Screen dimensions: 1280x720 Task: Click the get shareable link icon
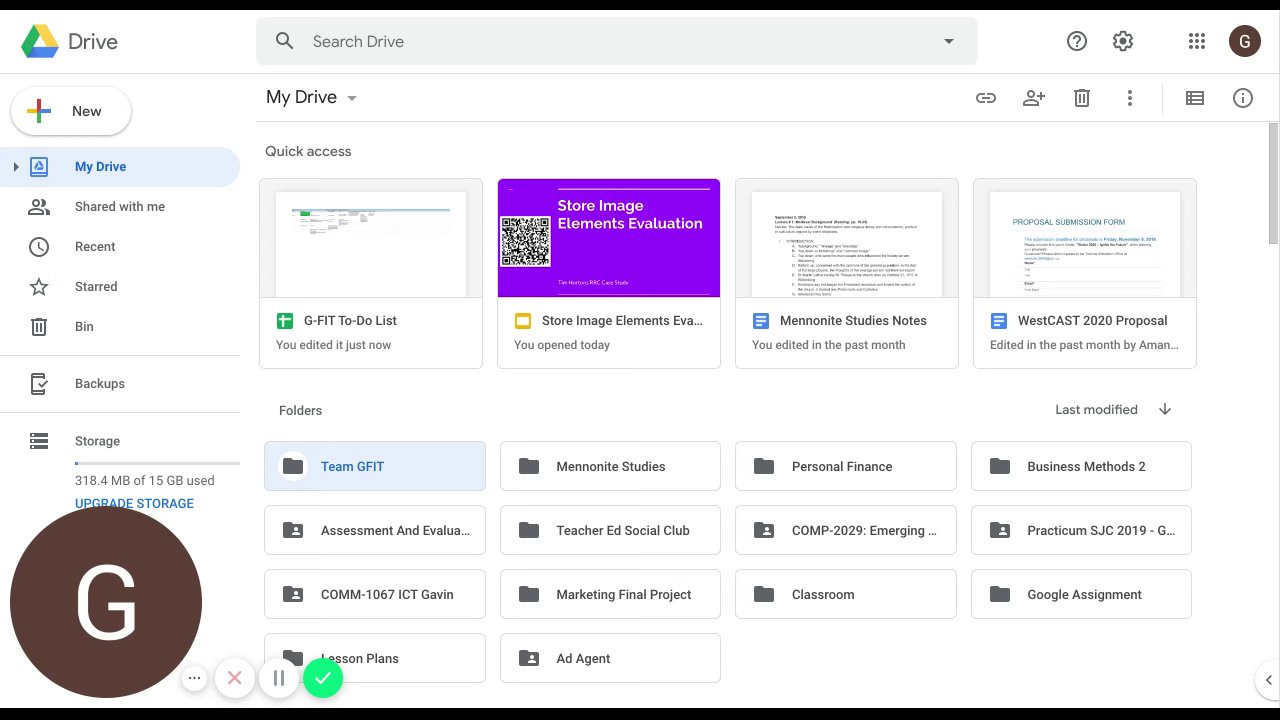tap(986, 98)
